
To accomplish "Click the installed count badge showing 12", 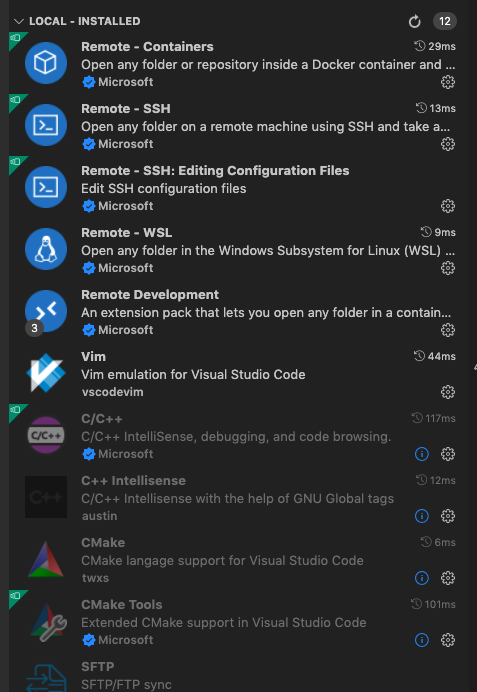I will pos(444,21).
